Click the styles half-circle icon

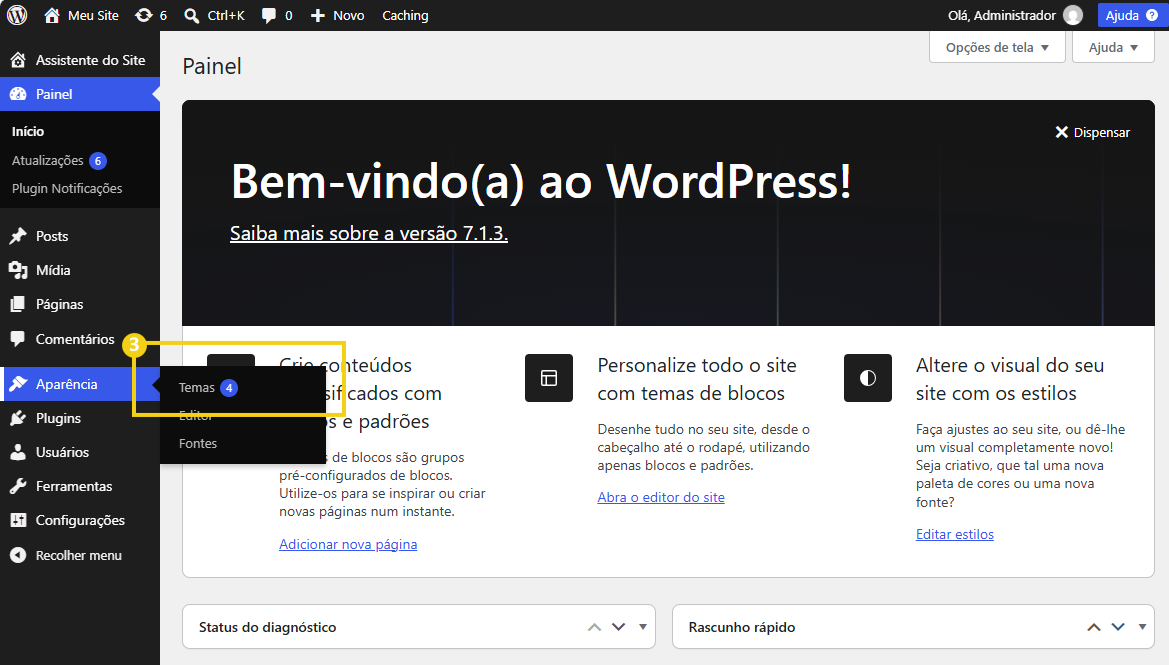[x=868, y=378]
